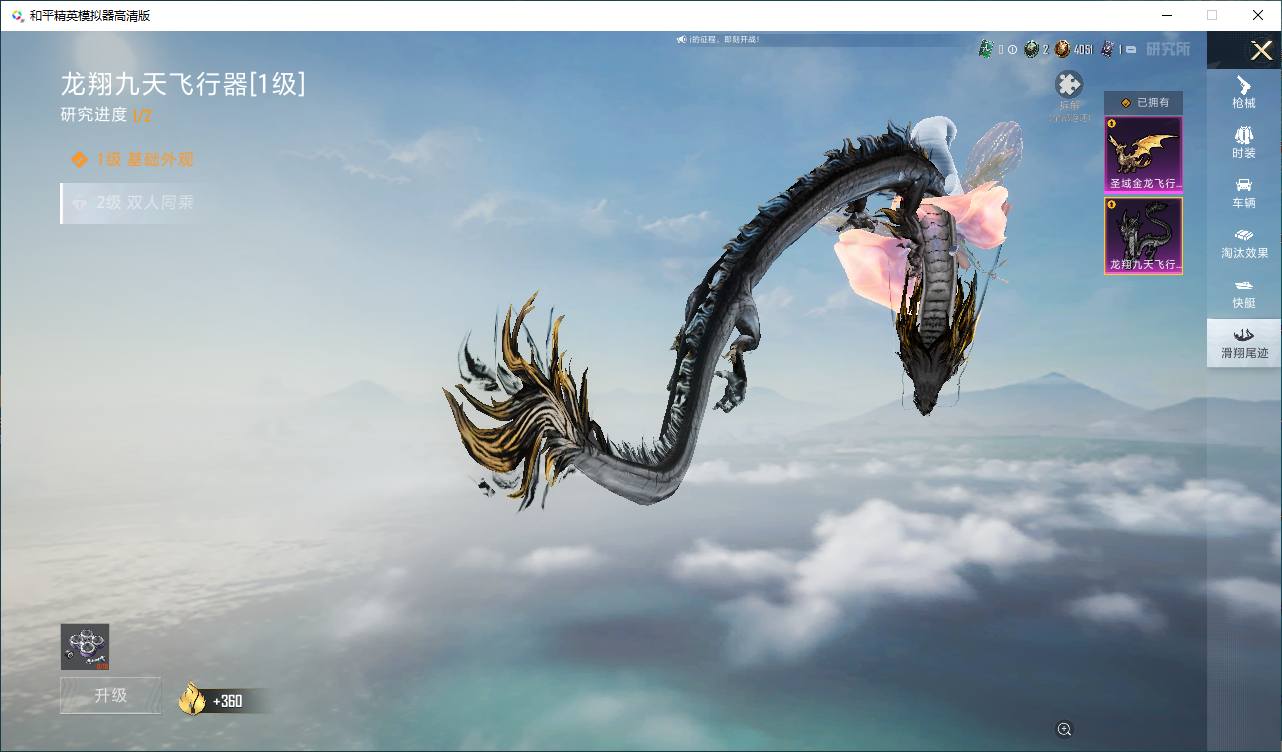Click the 拆解 puzzle piece icon
Image resolution: width=1282 pixels, height=752 pixels.
(1069, 85)
